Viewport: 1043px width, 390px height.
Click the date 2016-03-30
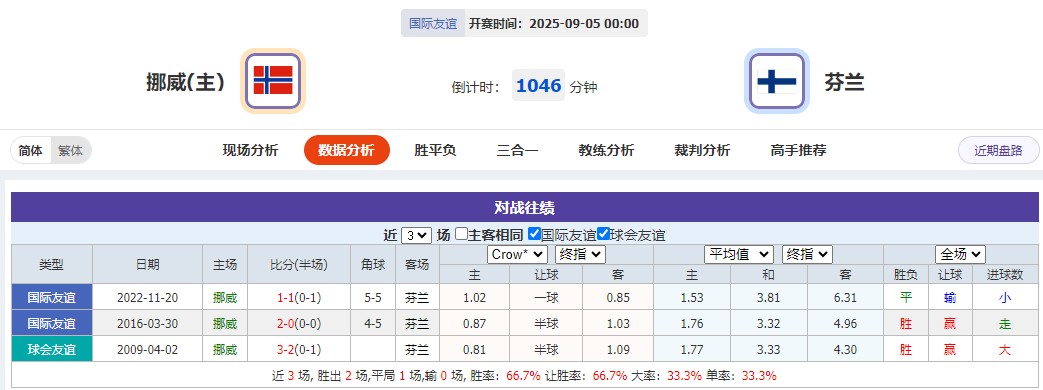pyautogui.click(x=148, y=323)
